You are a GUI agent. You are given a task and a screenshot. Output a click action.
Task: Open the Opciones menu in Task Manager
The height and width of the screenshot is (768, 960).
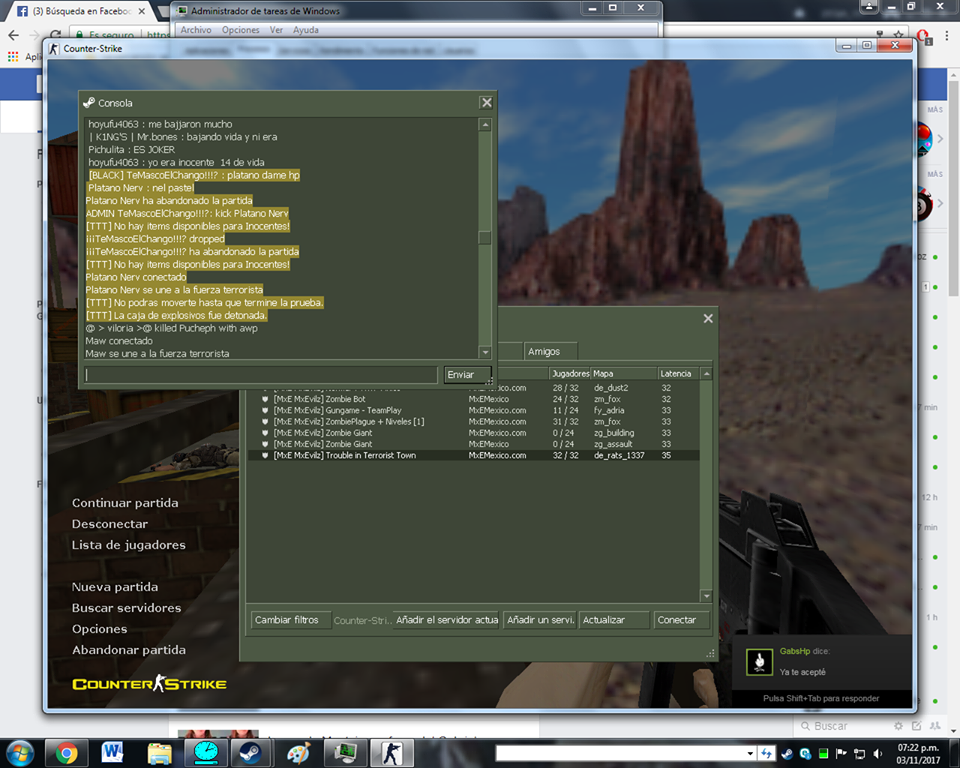tap(241, 30)
